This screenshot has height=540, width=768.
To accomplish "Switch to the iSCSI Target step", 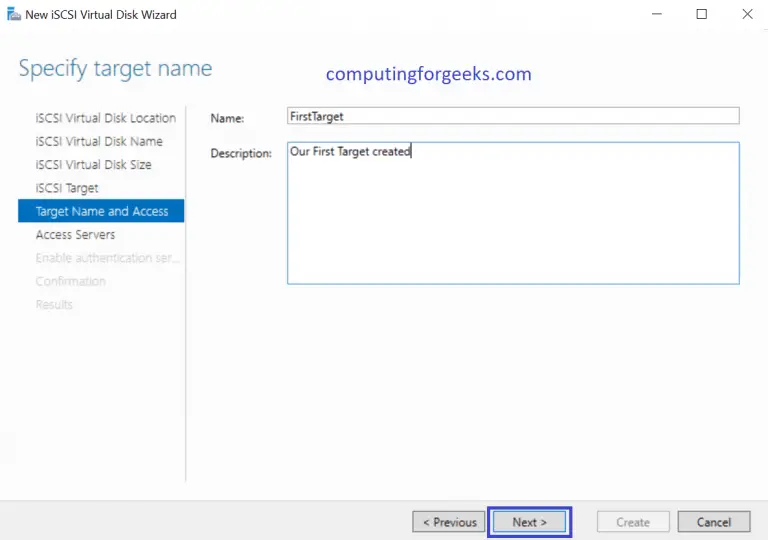I will (67, 188).
